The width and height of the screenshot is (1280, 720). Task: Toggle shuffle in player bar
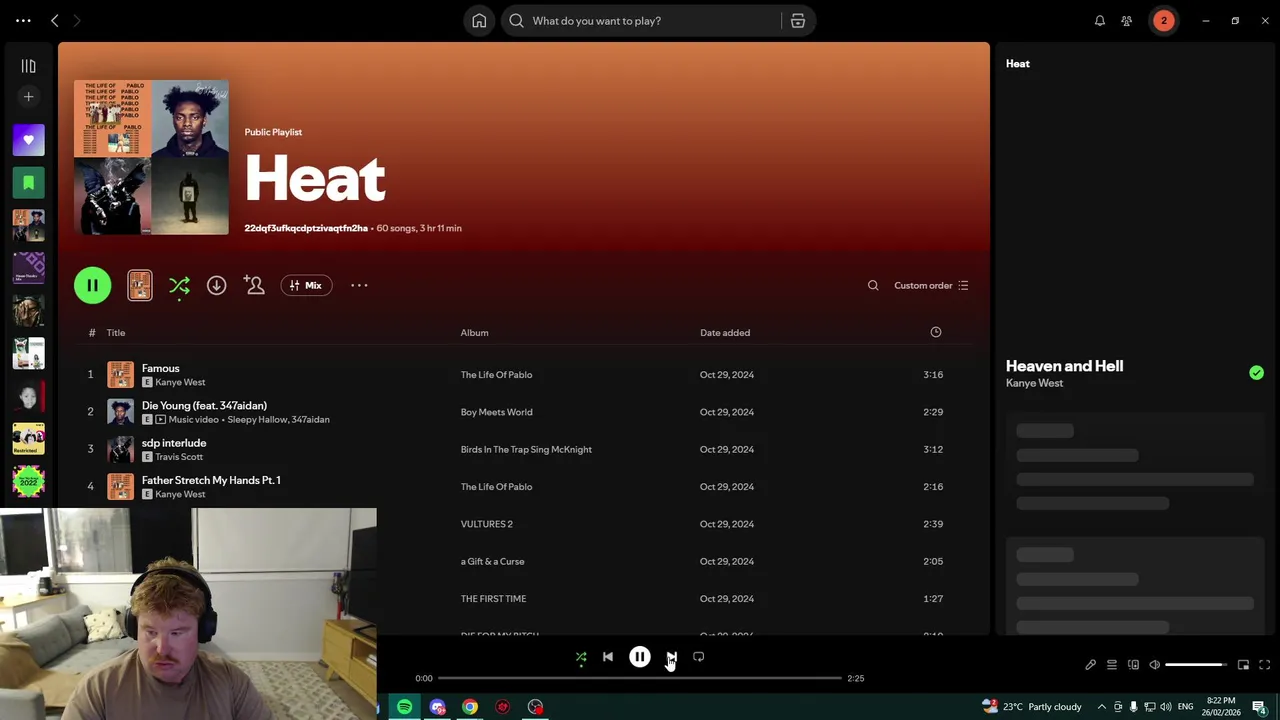coord(581,657)
